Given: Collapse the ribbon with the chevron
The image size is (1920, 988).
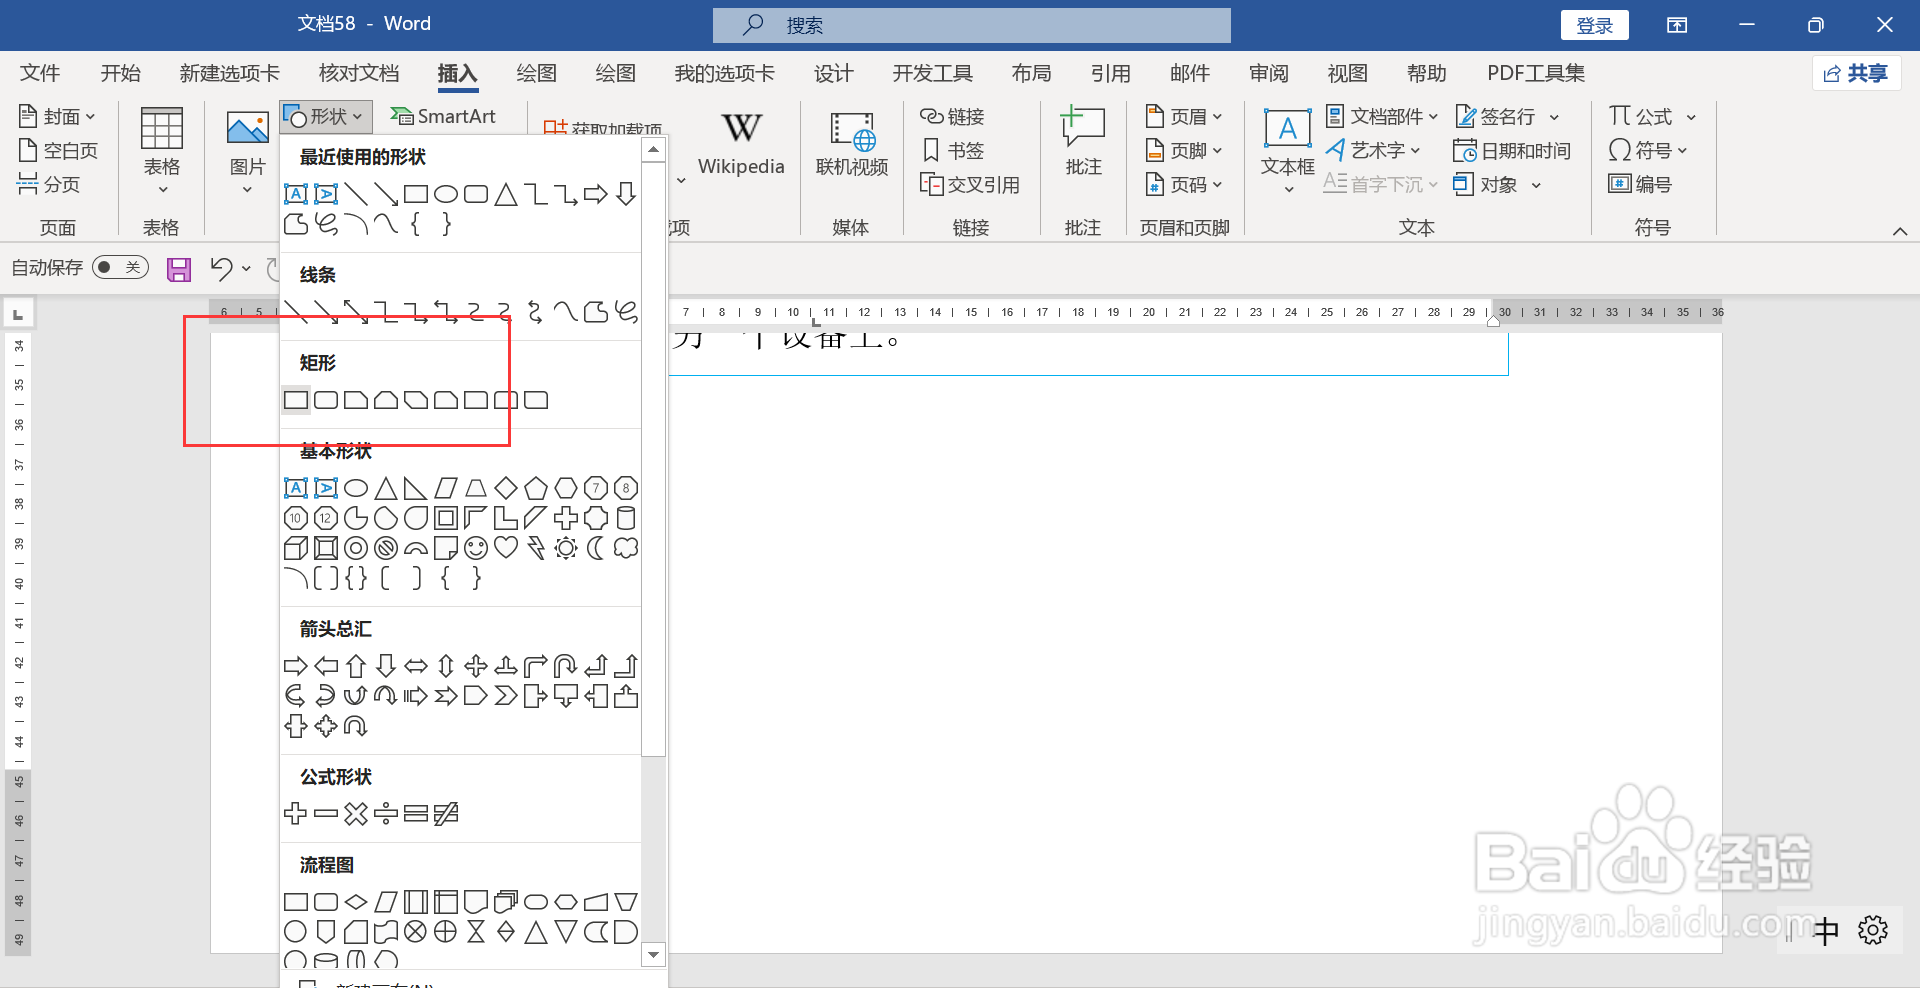Looking at the screenshot, I should (1900, 231).
